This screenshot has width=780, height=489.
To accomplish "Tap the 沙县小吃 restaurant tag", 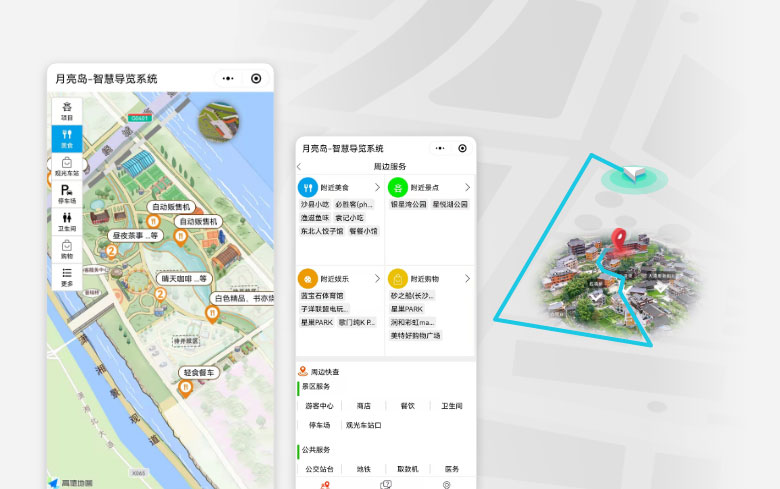I will pyautogui.click(x=316, y=204).
